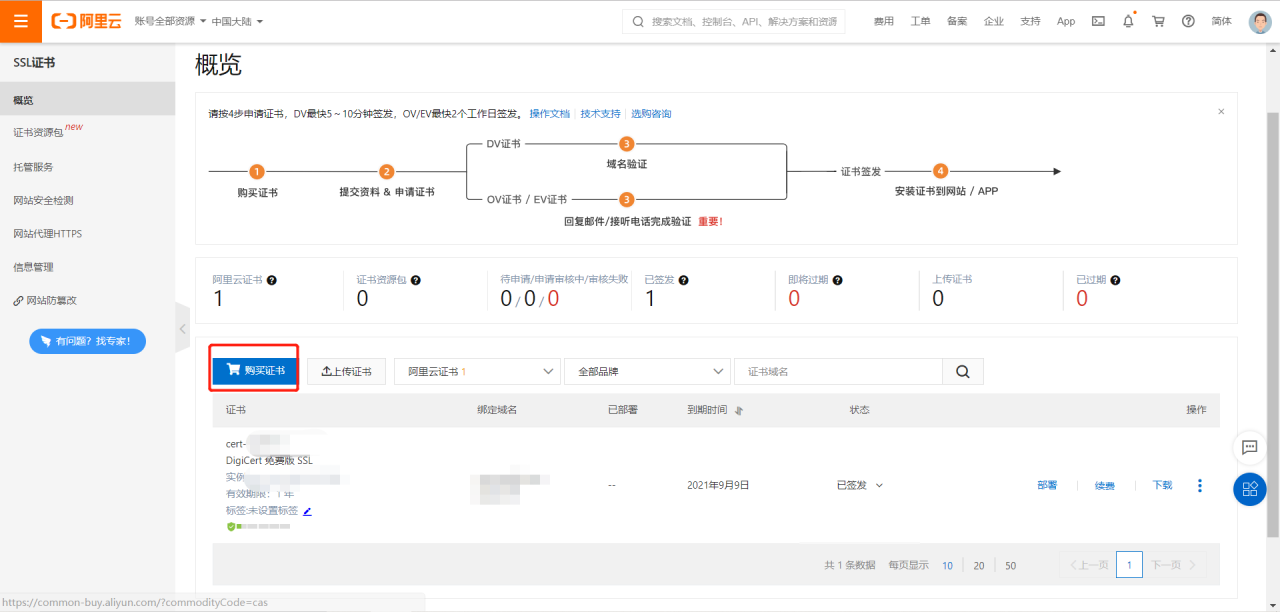
Task: Expand the 已签发 status dropdown
Action: click(858, 484)
